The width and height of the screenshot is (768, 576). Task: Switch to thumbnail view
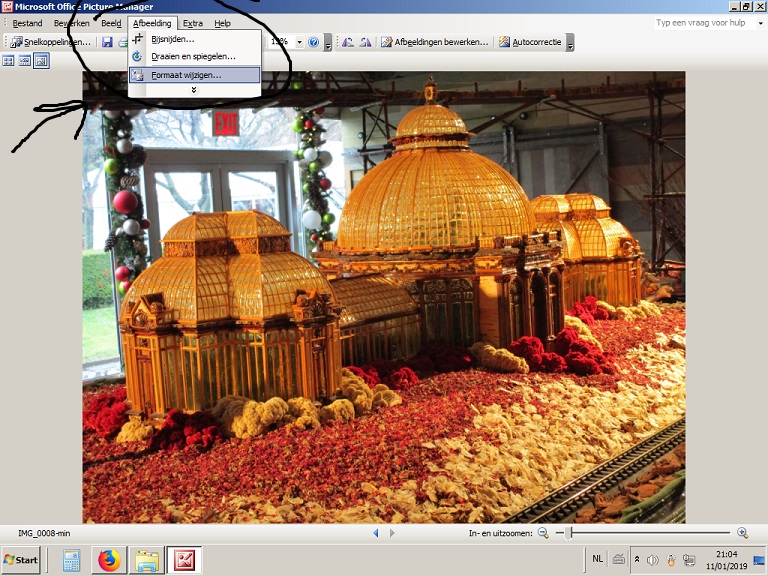click(x=8, y=61)
